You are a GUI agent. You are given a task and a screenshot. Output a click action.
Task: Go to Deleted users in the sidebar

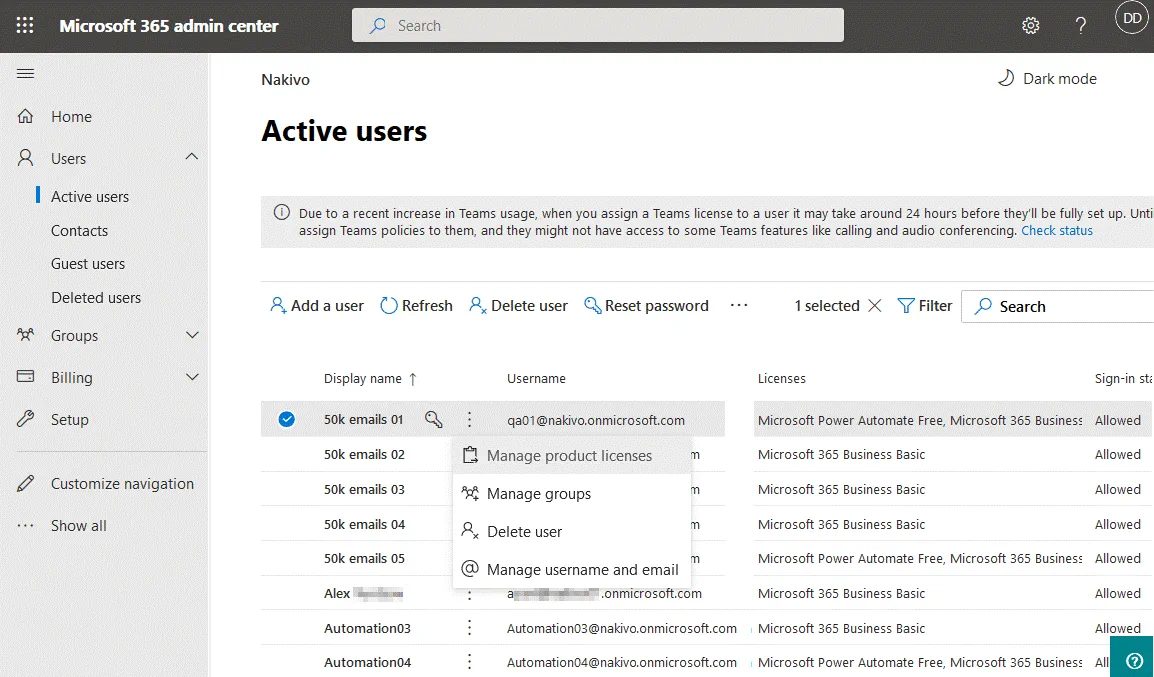click(x=96, y=297)
